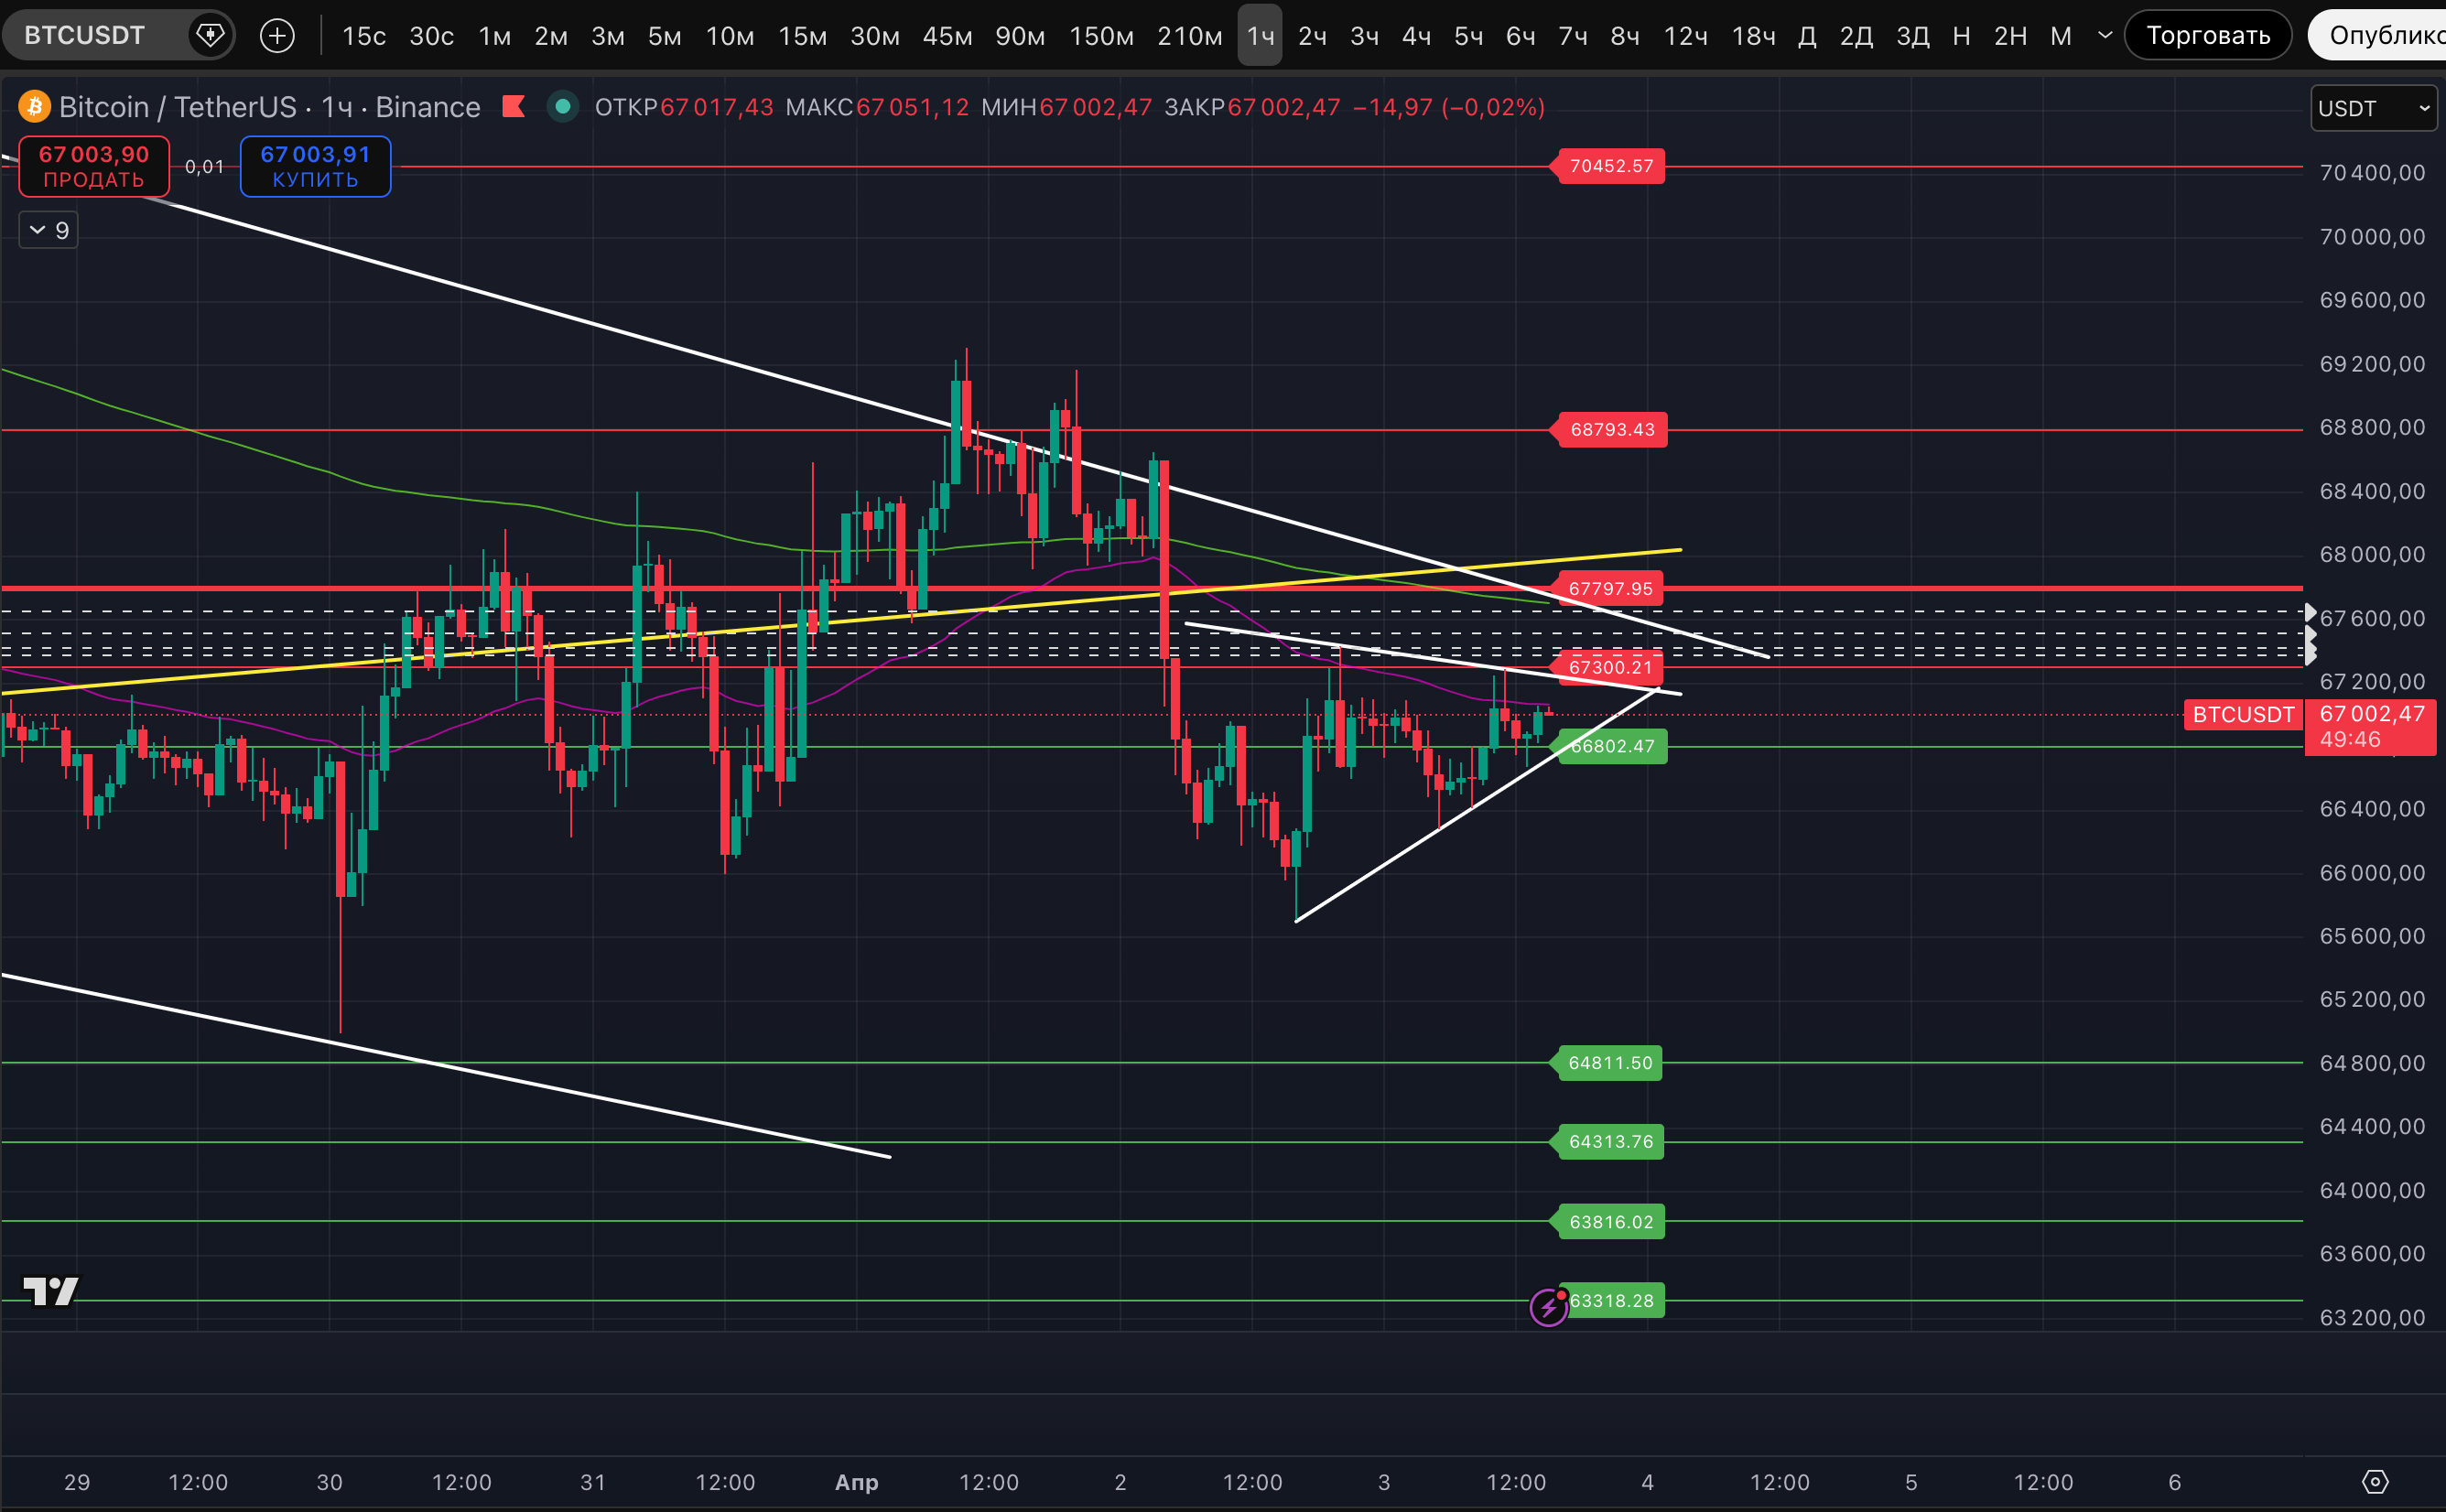Open the Торговать trade button
This screenshot has width=2446, height=1512.
coord(2207,36)
